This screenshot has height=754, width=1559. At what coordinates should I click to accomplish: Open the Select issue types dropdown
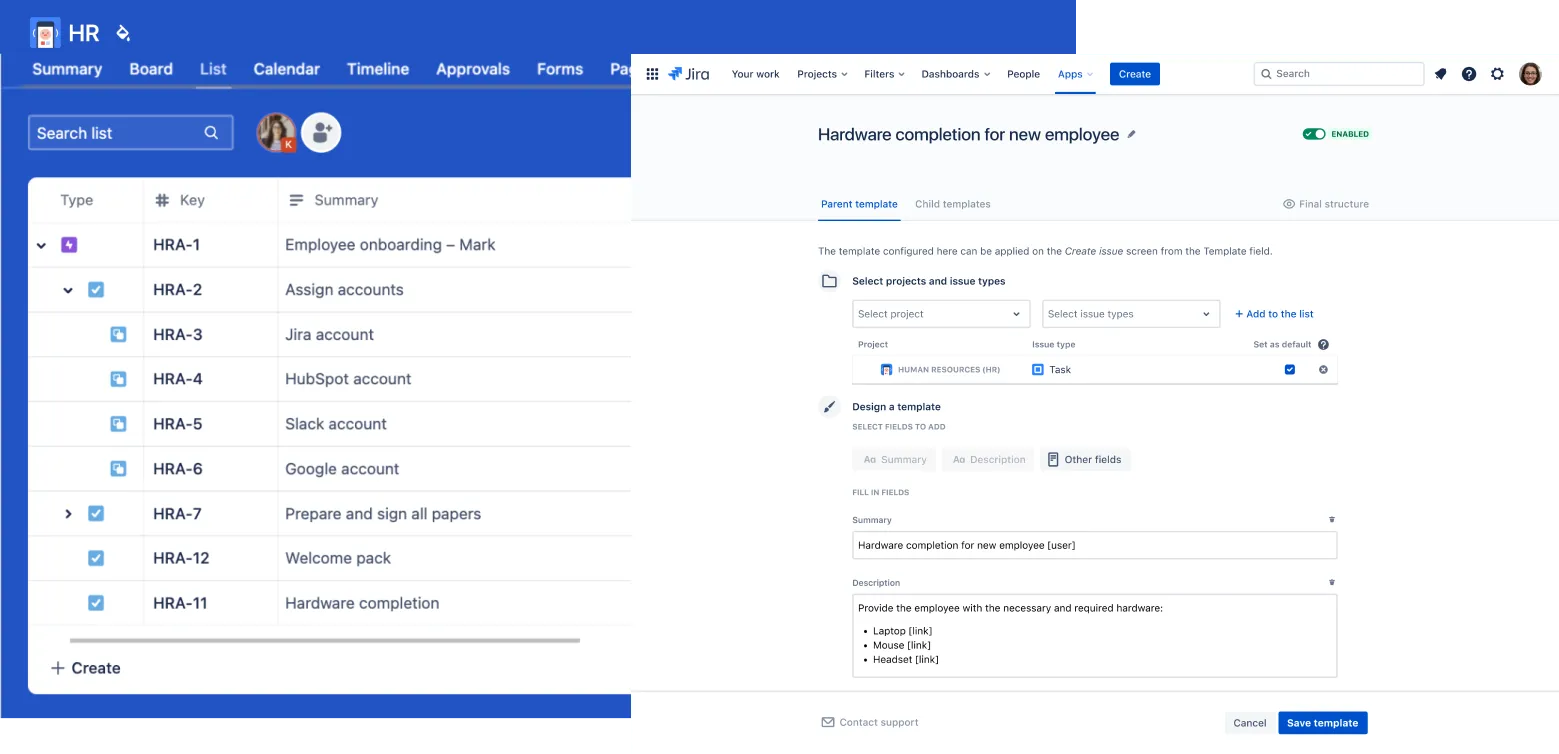[x=1130, y=314]
